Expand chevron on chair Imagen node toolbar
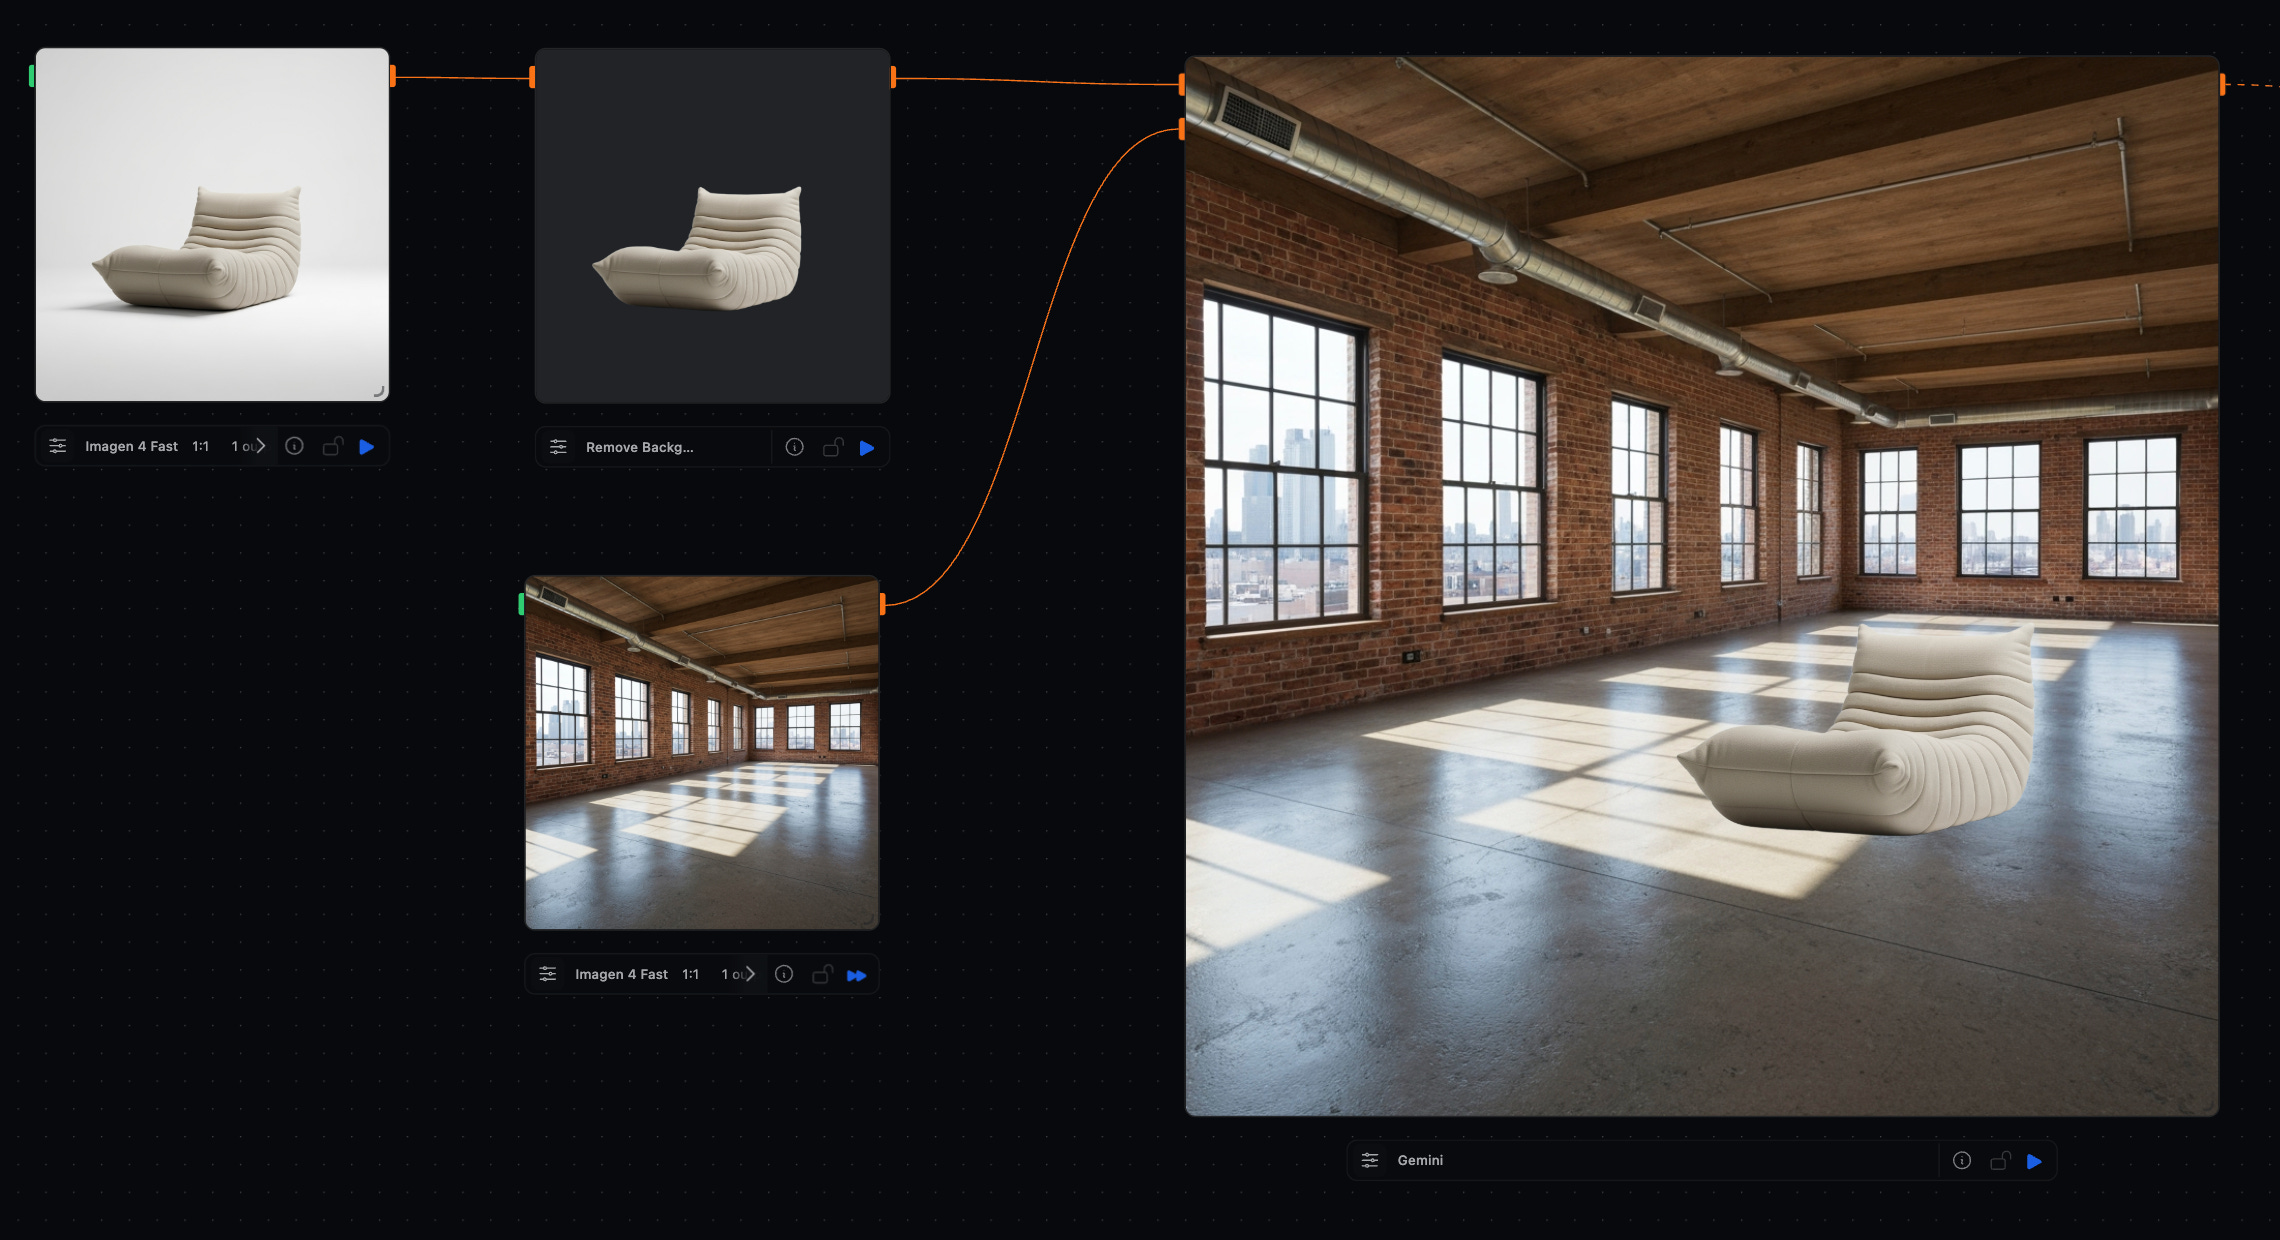2280x1240 pixels. (x=260, y=446)
